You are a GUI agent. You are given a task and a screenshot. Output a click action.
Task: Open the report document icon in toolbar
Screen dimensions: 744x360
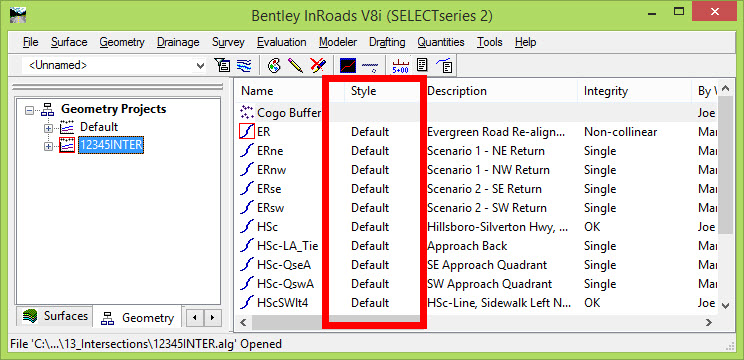[422, 65]
